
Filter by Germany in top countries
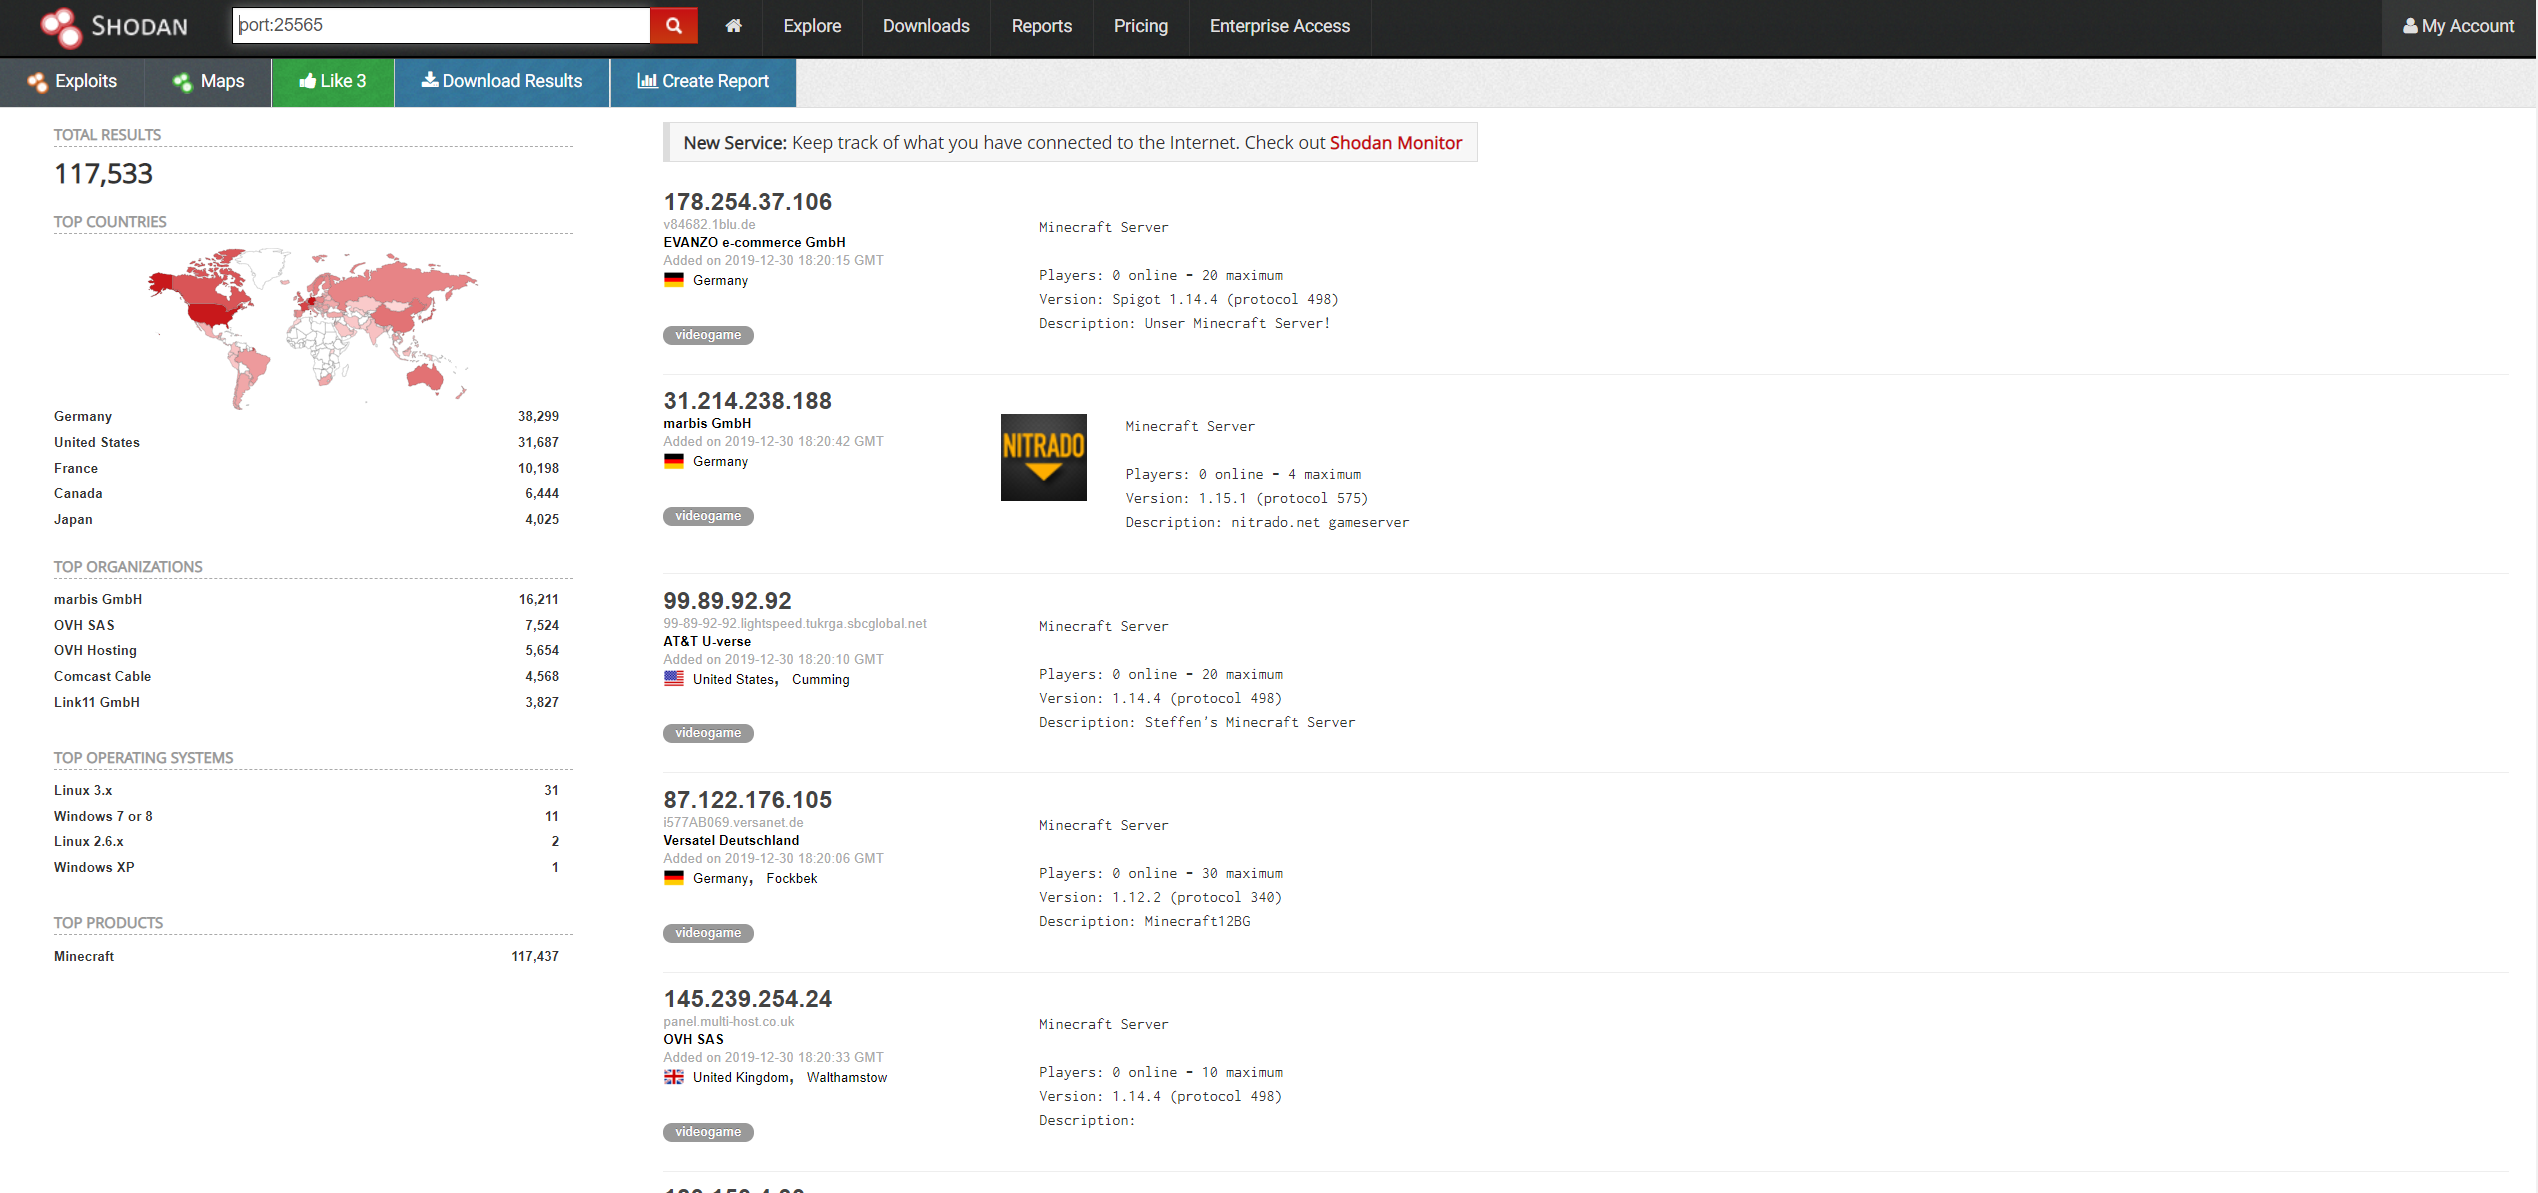pos(83,416)
